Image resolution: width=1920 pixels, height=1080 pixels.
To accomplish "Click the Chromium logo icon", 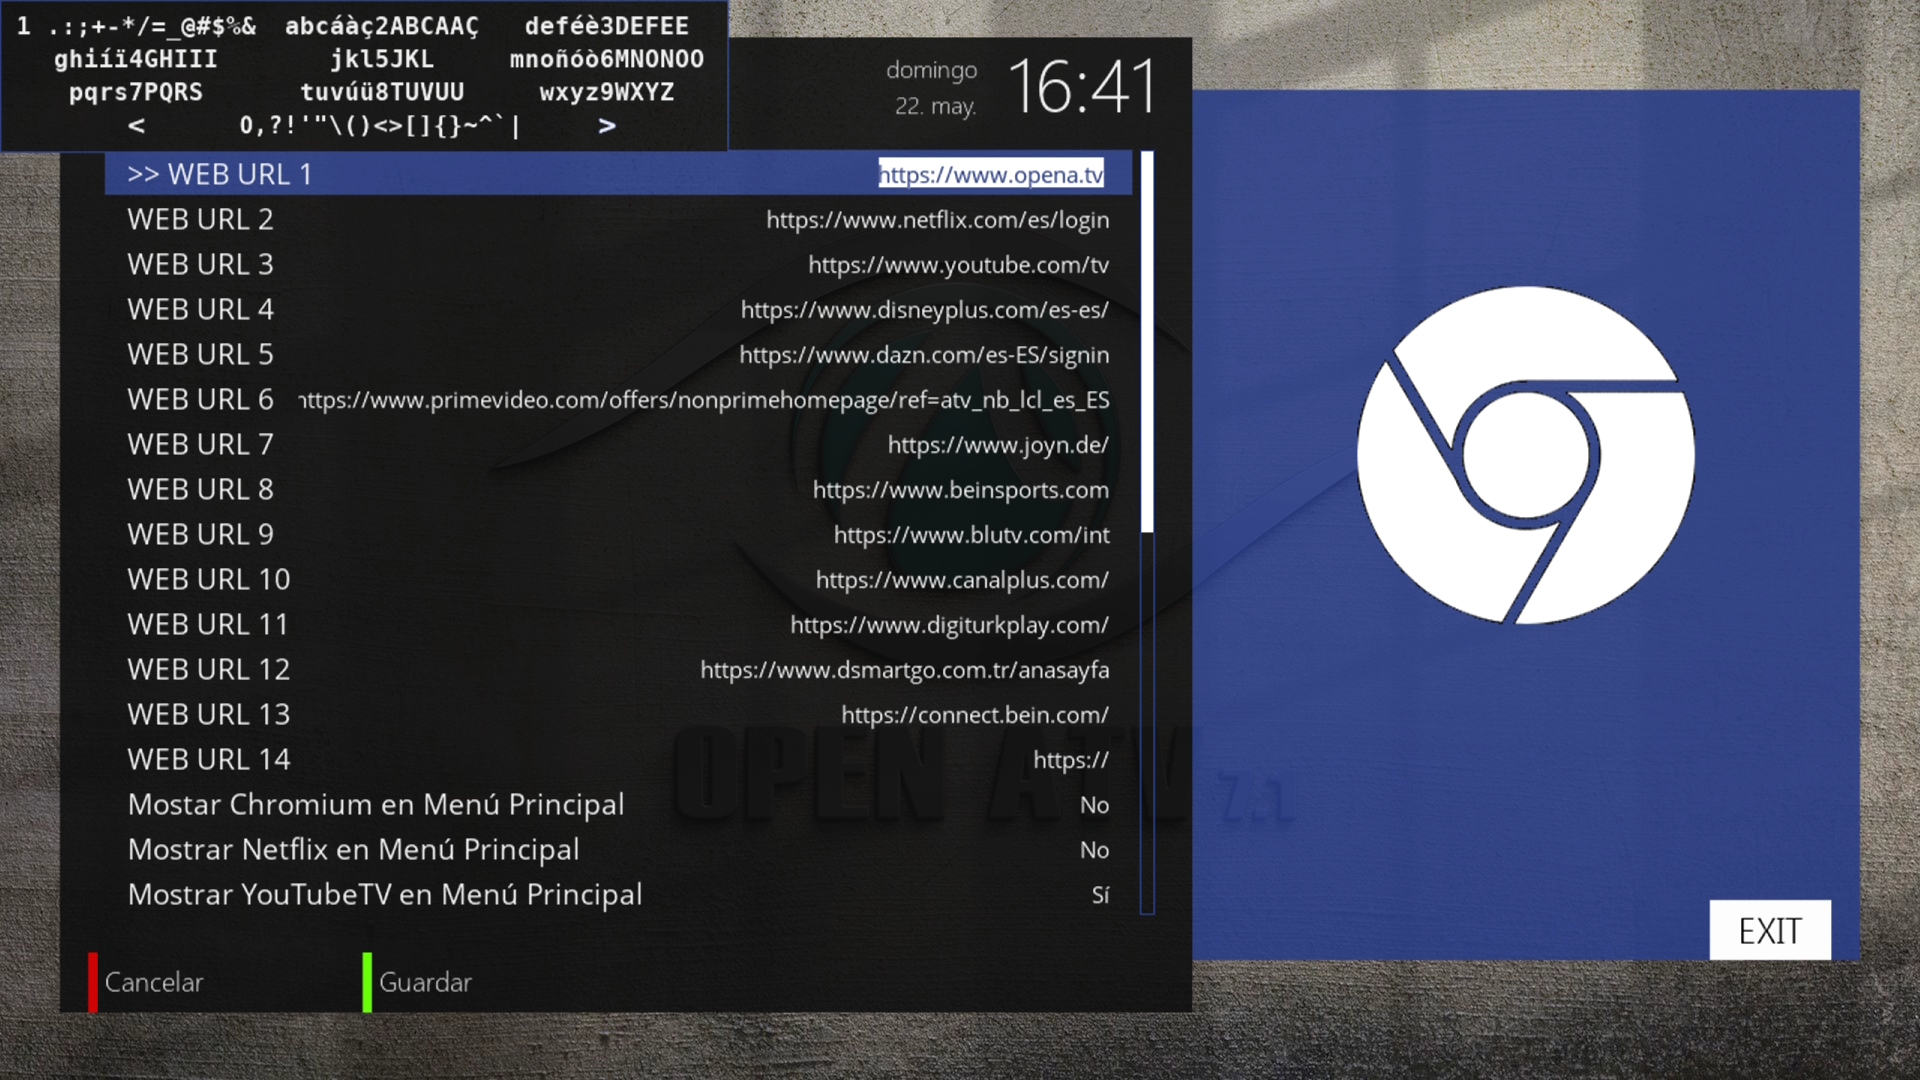I will pyautogui.click(x=1525, y=455).
